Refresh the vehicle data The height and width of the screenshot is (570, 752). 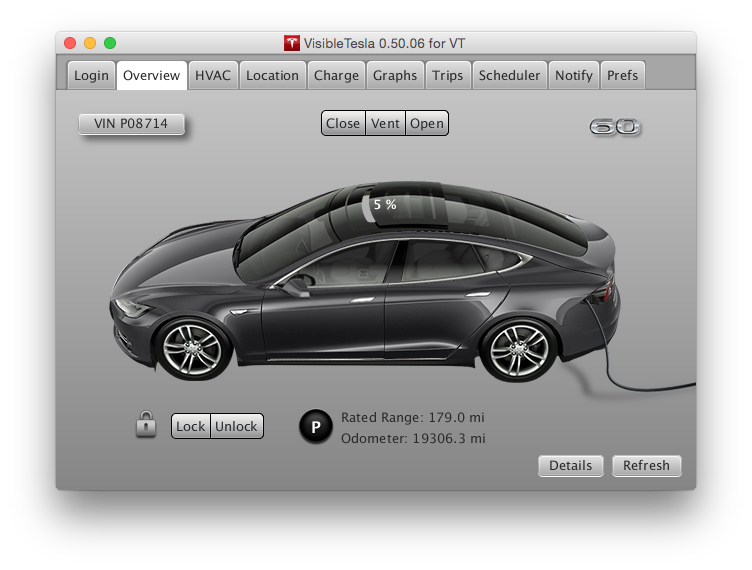point(646,465)
